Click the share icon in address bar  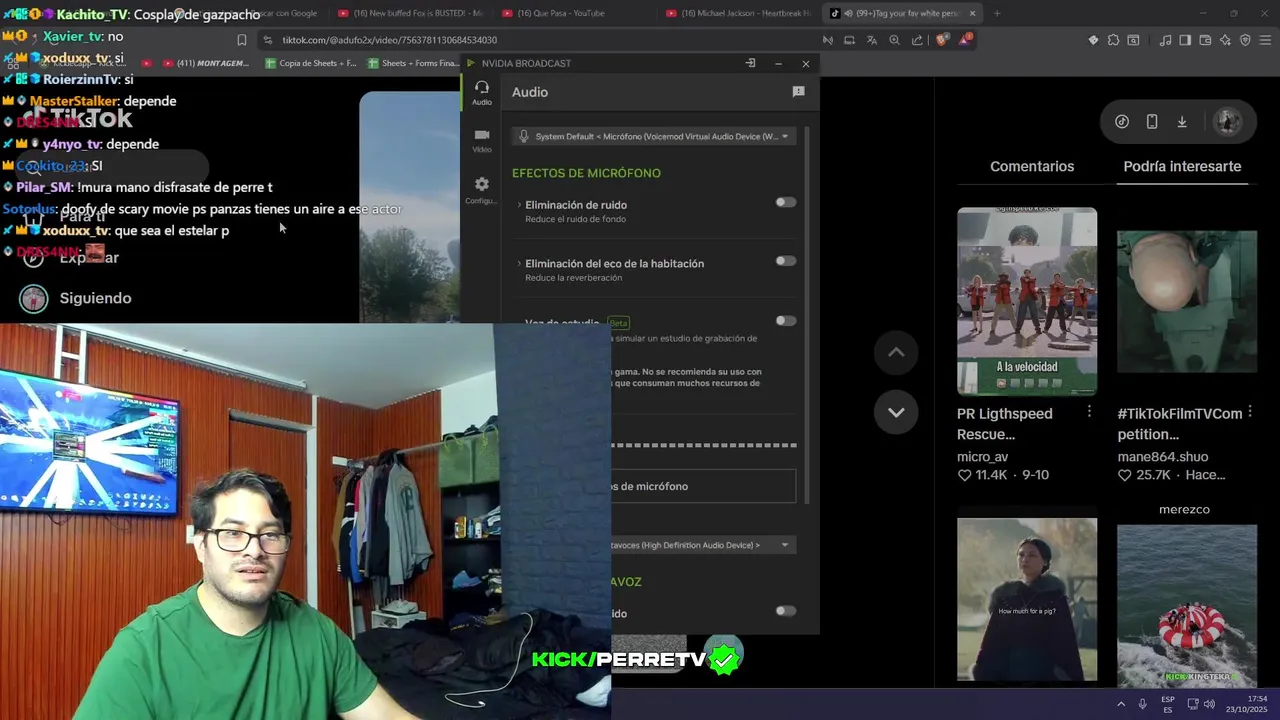pyautogui.click(x=917, y=40)
